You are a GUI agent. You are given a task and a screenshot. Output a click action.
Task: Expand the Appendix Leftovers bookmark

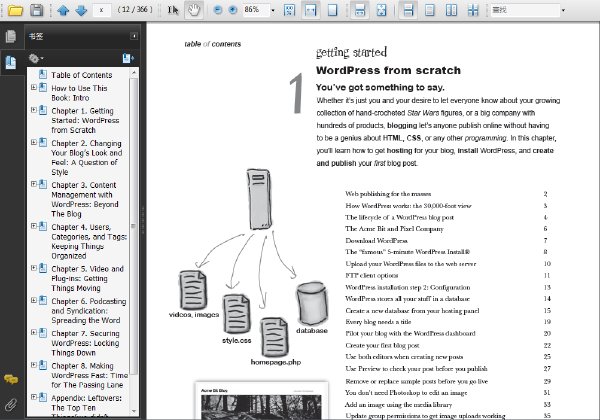(x=34, y=397)
